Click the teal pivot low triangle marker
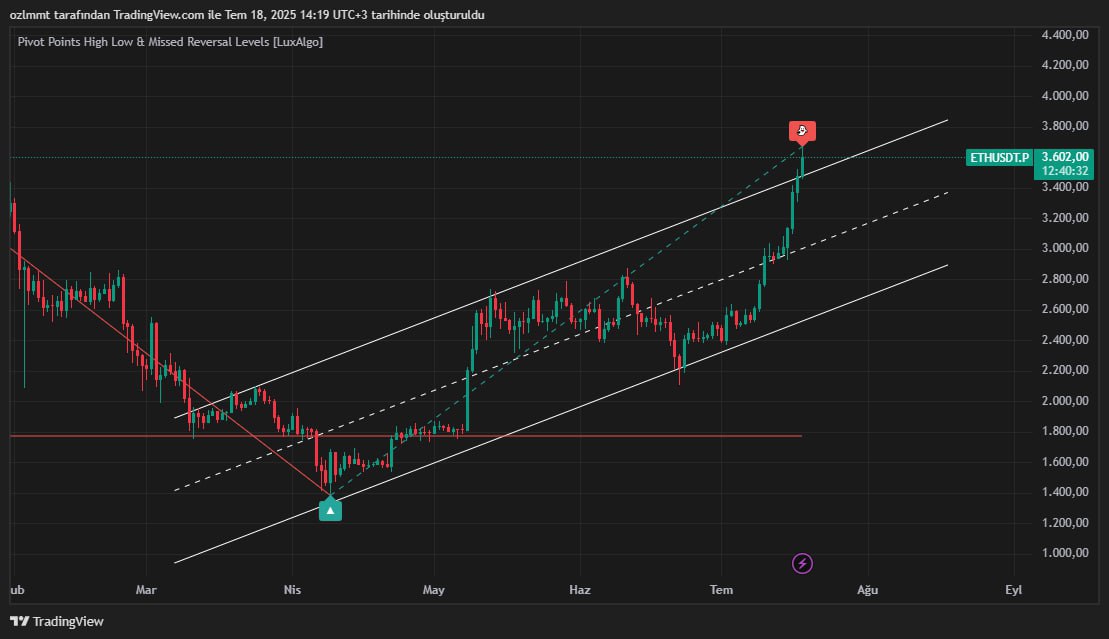This screenshot has width=1109, height=639. click(330, 510)
